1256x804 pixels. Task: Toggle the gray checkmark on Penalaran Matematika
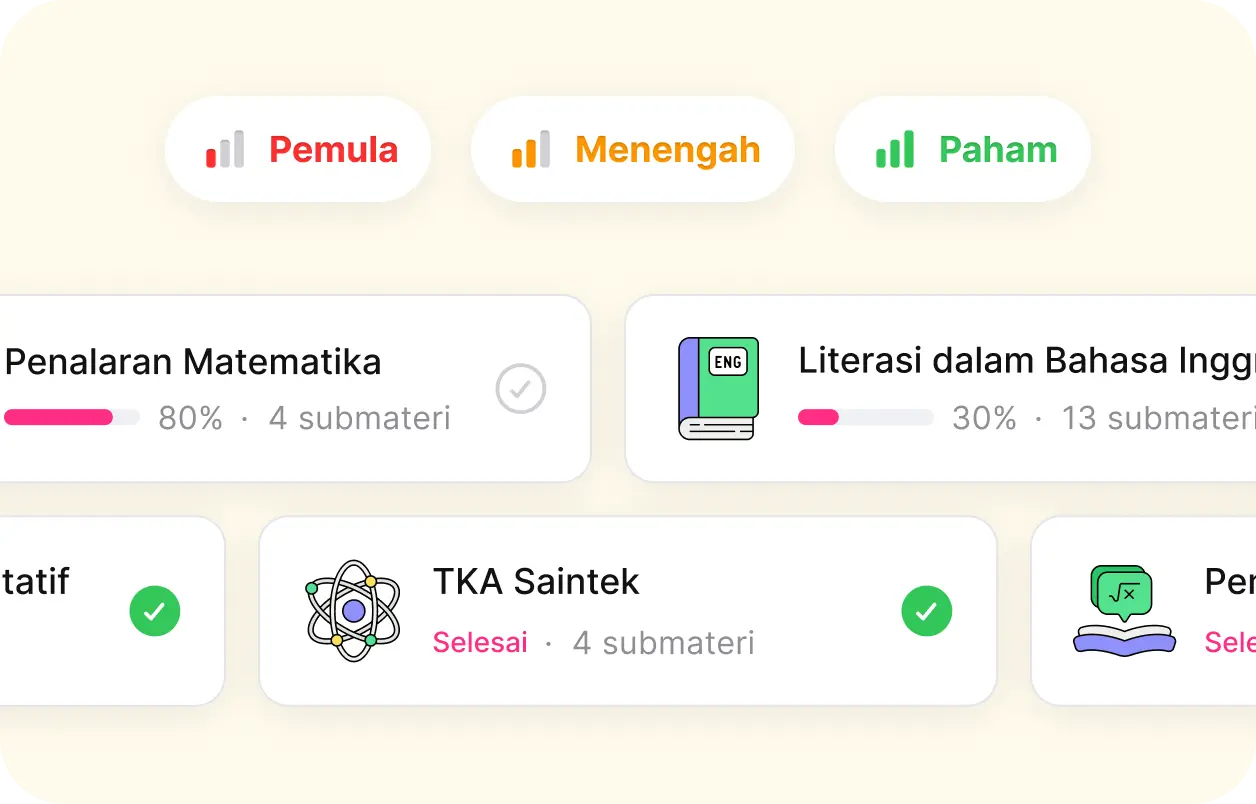tap(521, 389)
